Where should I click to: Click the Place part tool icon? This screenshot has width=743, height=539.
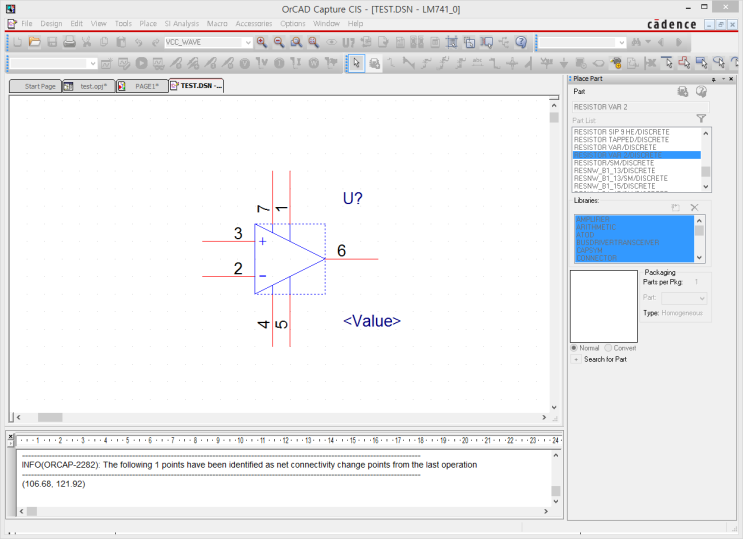click(374, 63)
